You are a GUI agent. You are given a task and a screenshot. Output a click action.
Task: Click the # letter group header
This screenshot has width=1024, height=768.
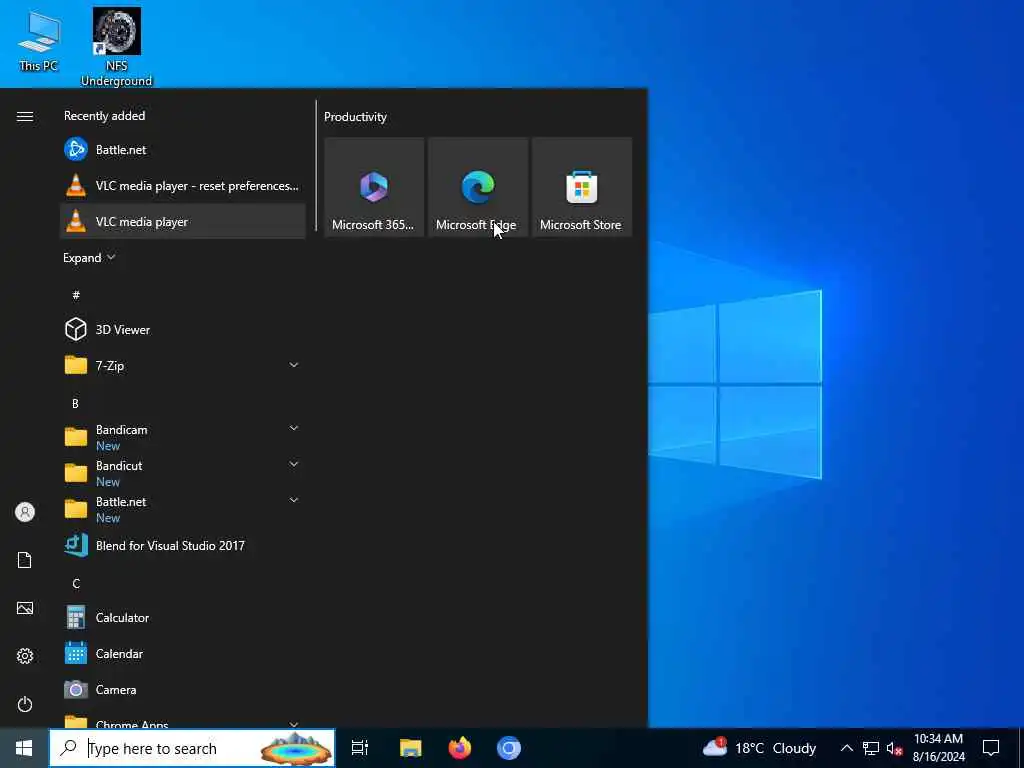[x=76, y=295]
